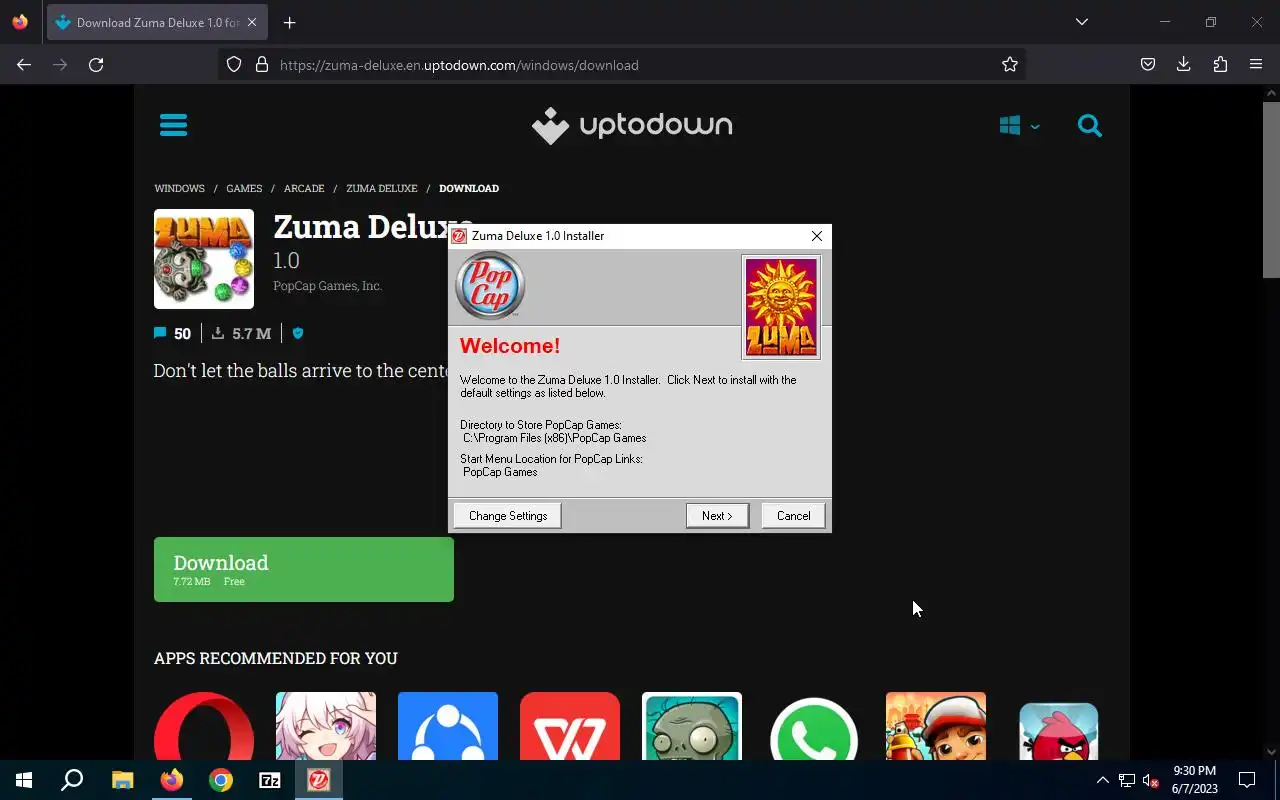The image size is (1280, 800).
Task: Open the Opera recommended app
Action: [204, 726]
